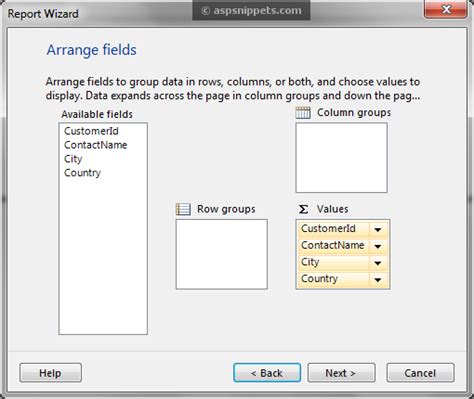Click the Help button
Image resolution: width=474 pixels, height=399 pixels.
50,373
